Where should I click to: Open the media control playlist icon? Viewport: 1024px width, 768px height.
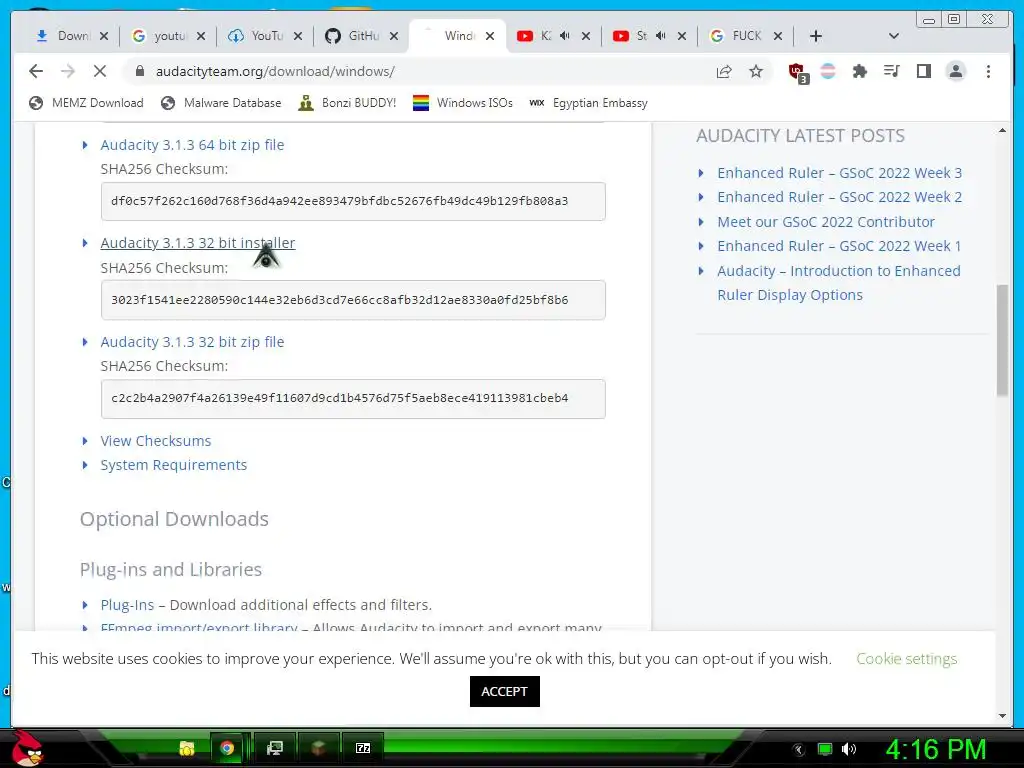click(x=891, y=71)
